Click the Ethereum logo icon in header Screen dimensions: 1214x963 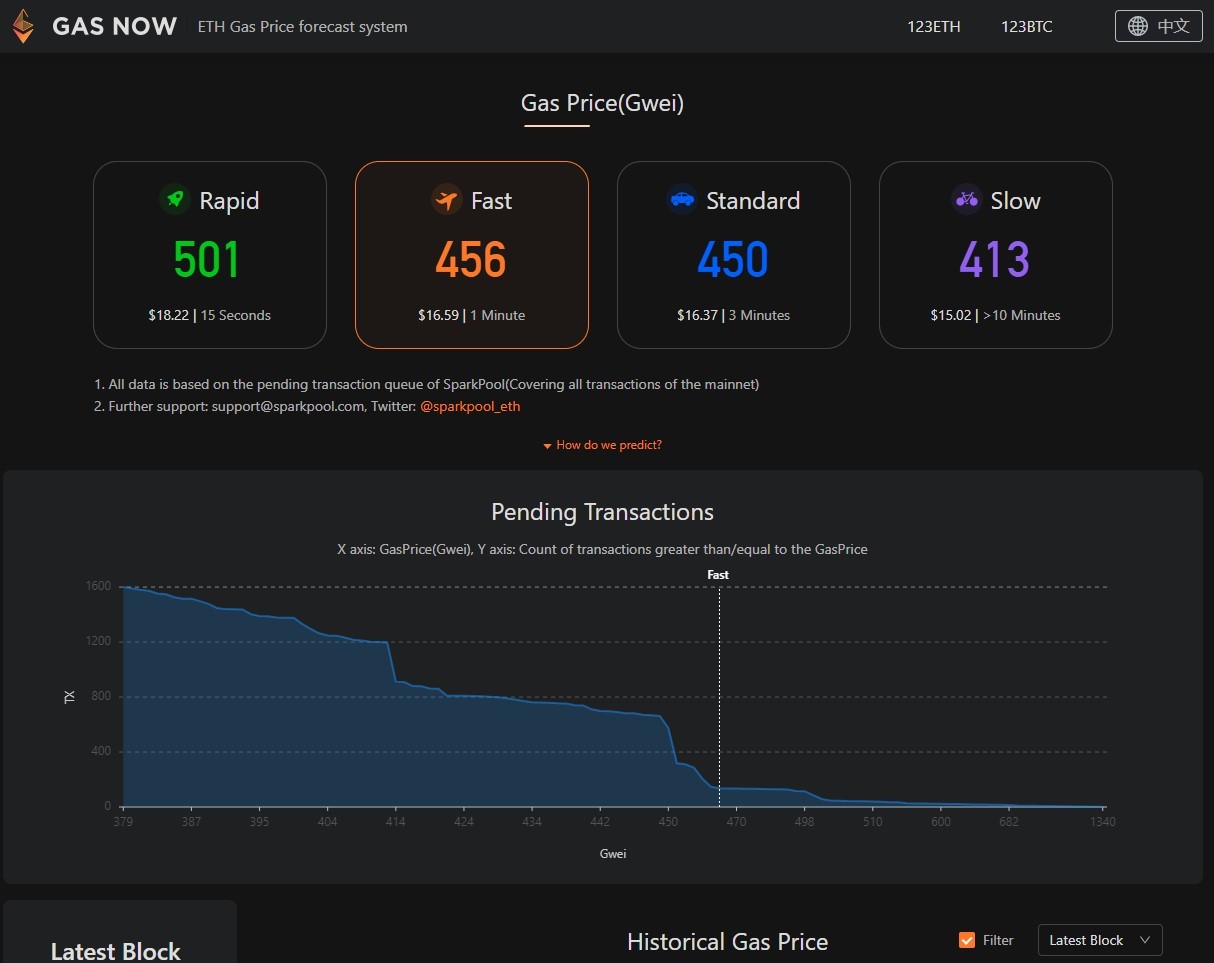[x=23, y=26]
